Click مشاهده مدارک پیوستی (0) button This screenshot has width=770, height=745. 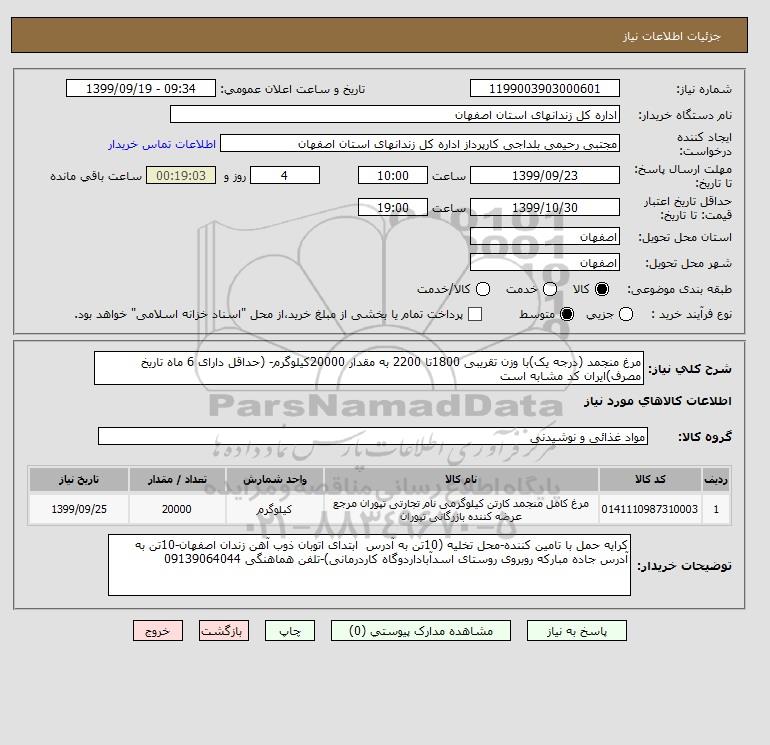[421, 631]
